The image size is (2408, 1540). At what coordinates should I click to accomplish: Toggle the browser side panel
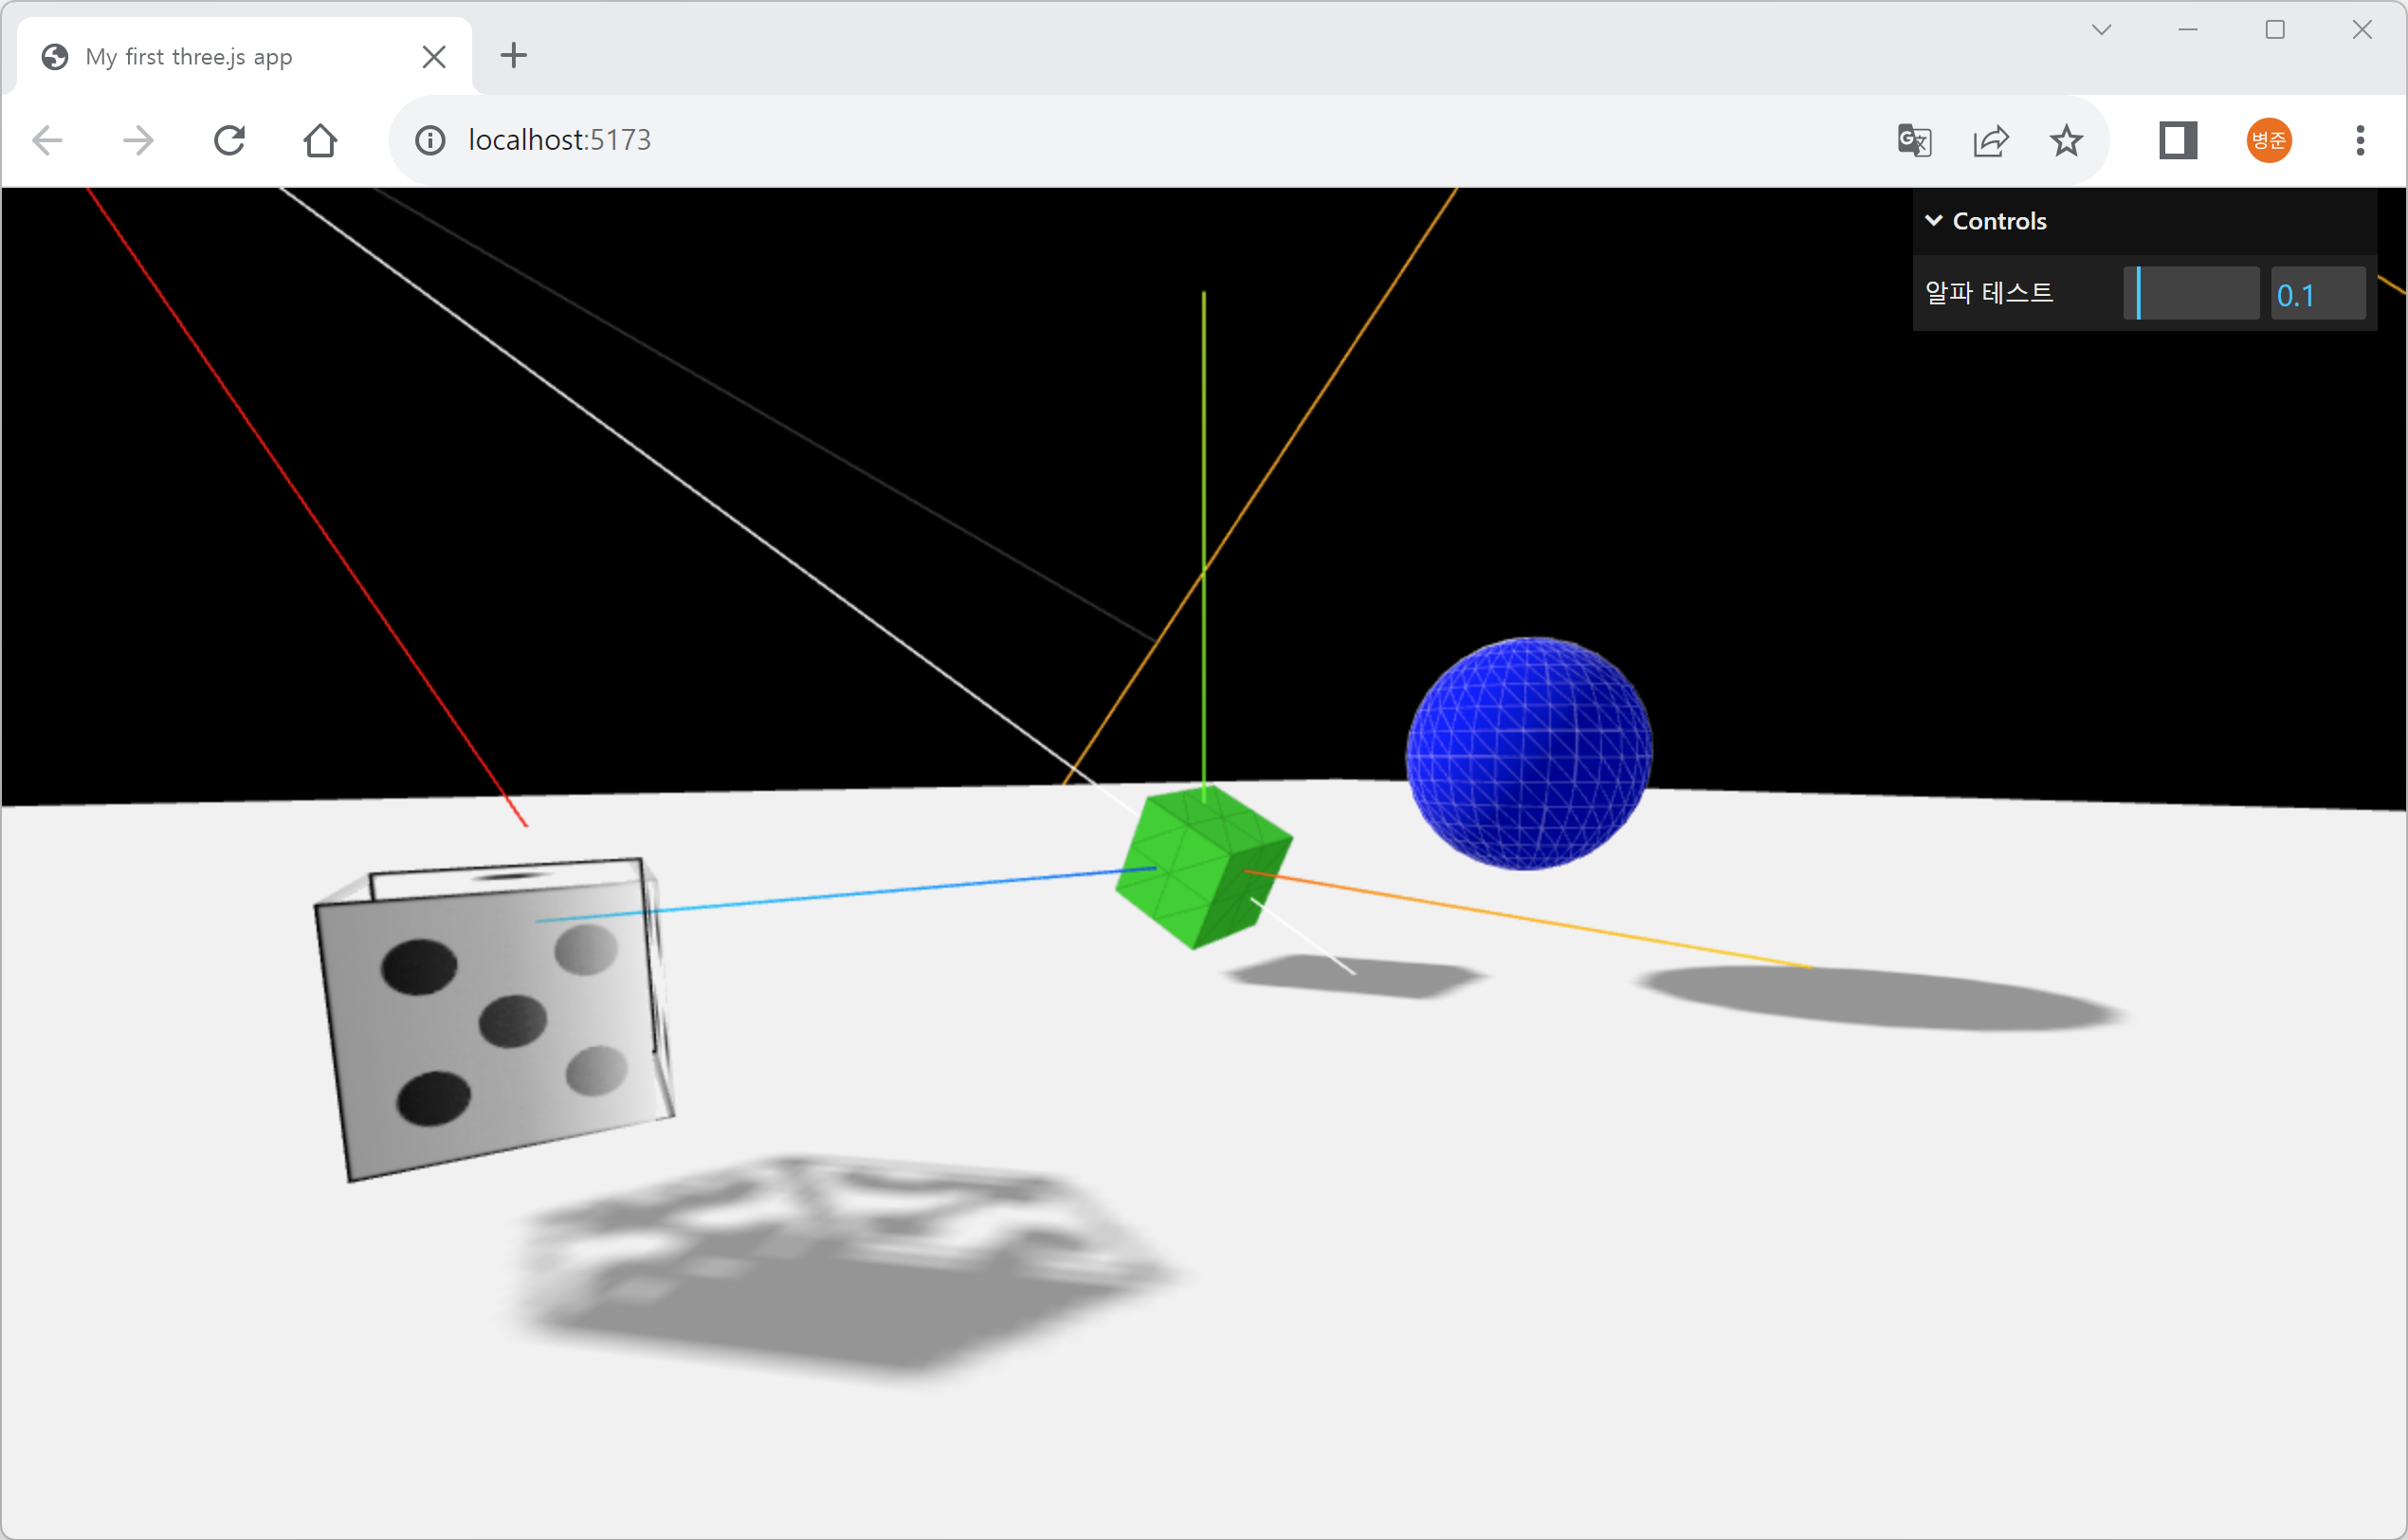pos(2177,140)
